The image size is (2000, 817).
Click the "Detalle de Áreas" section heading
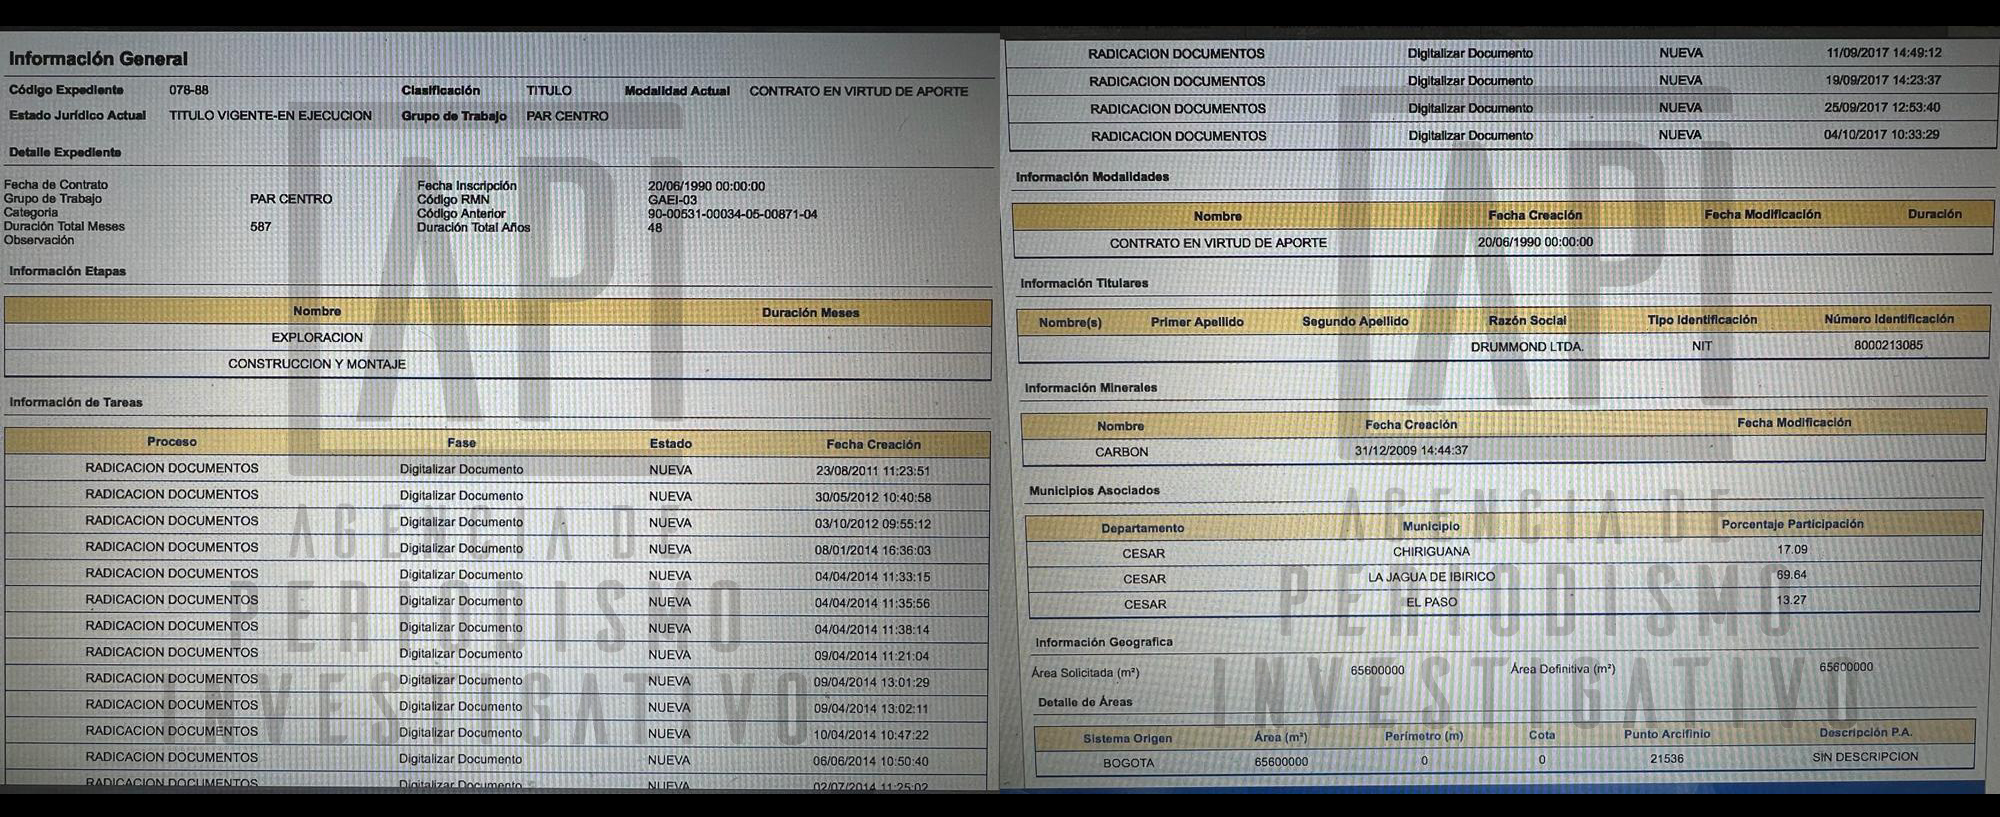1085,702
